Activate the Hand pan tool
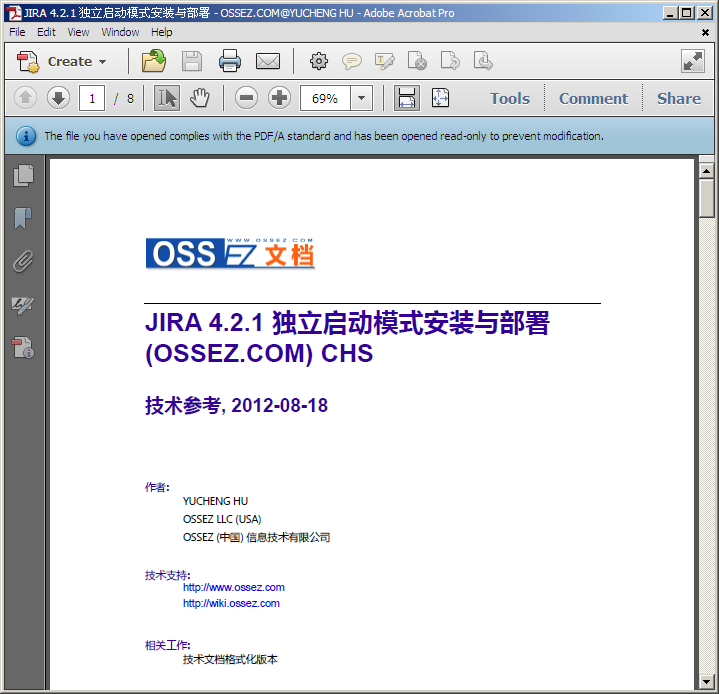Screen dimensions: 719x694 pos(199,98)
